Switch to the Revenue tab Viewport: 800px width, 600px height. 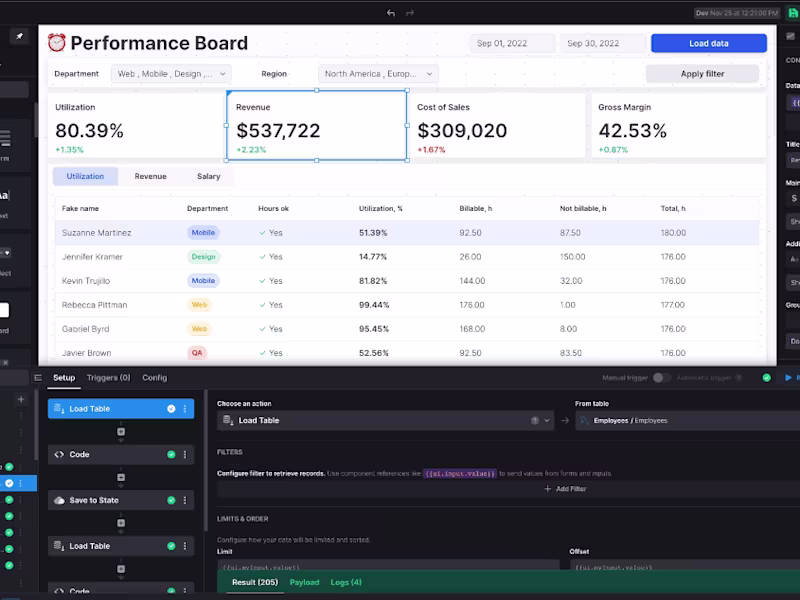(x=151, y=176)
